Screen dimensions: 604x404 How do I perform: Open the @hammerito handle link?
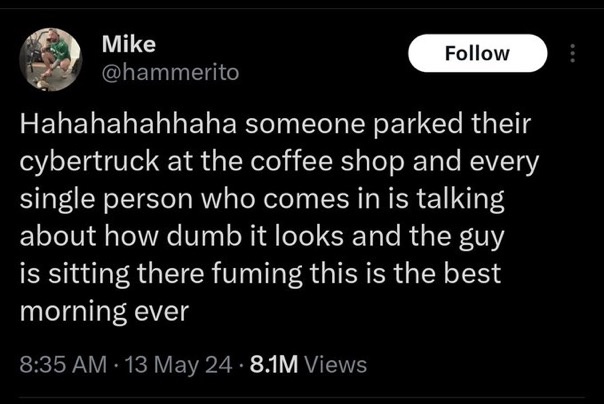[170, 72]
